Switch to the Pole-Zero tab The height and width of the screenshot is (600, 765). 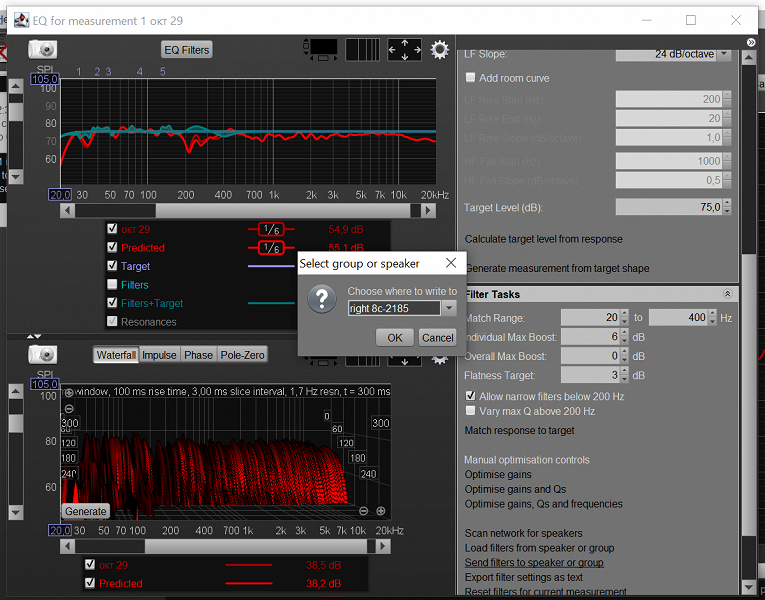tap(242, 355)
